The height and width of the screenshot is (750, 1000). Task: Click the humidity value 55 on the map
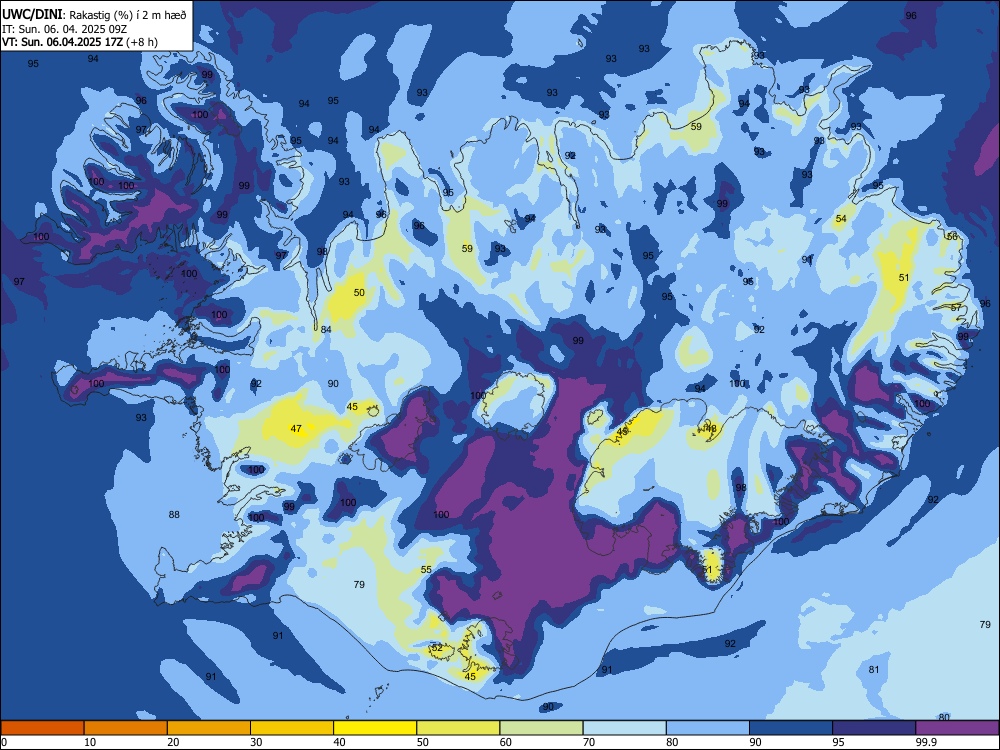pos(426,570)
